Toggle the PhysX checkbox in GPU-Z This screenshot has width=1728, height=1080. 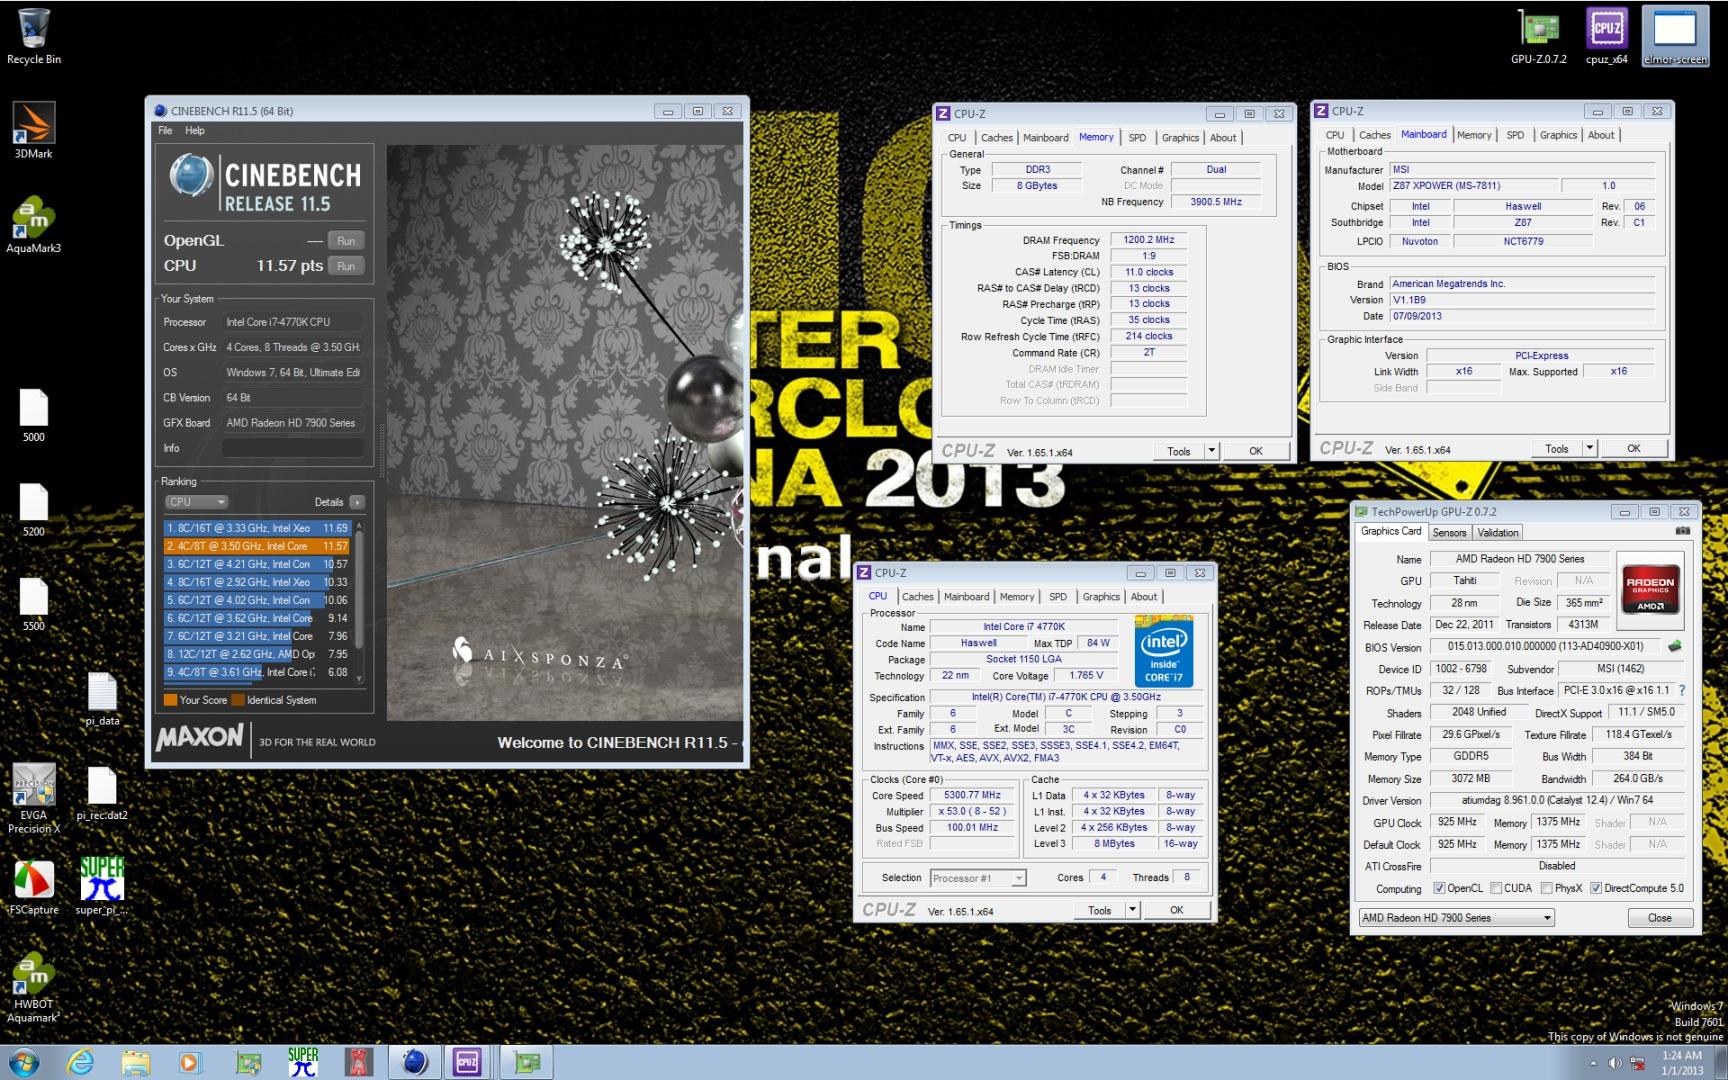[1547, 888]
